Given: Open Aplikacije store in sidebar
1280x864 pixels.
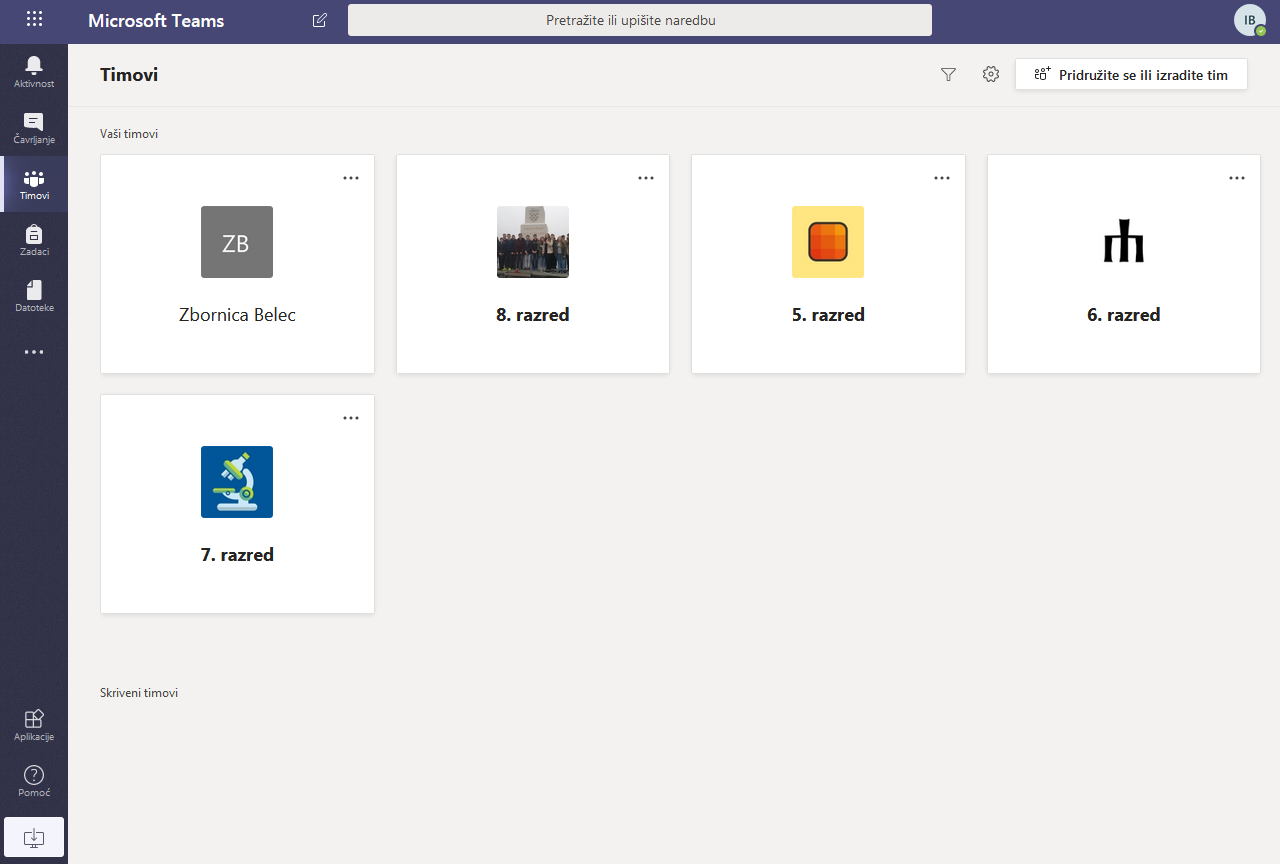Looking at the screenshot, I should coord(34,725).
